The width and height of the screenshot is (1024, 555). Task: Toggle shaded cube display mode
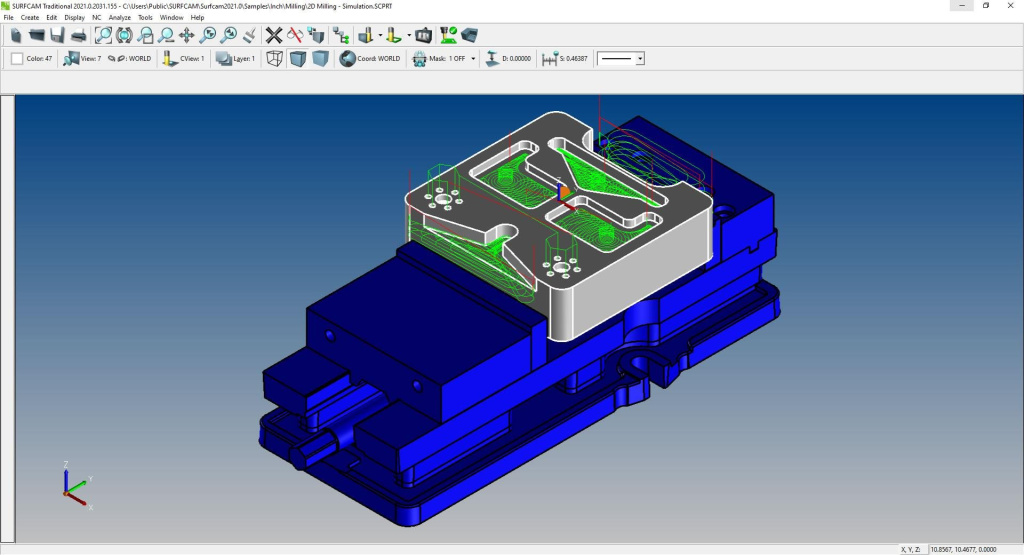click(320, 59)
